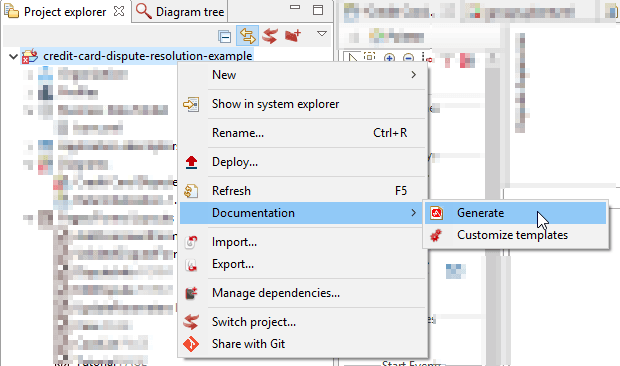The image size is (620, 366).
Task: Click the red Switch project toolbar icon
Action: (270, 36)
